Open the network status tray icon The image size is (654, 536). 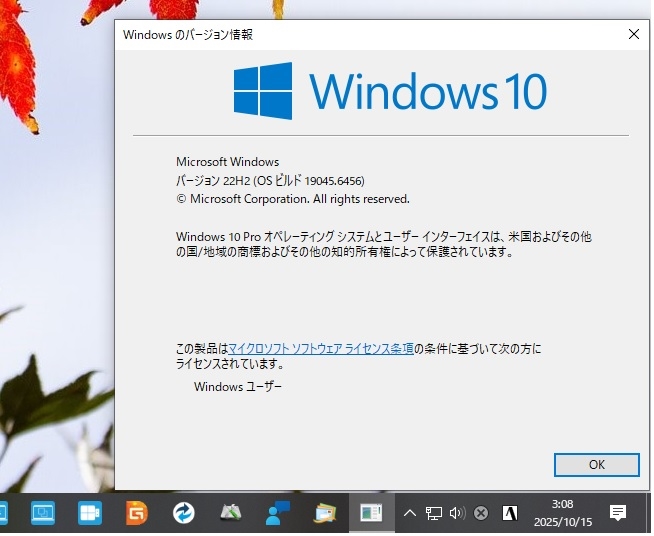click(435, 515)
